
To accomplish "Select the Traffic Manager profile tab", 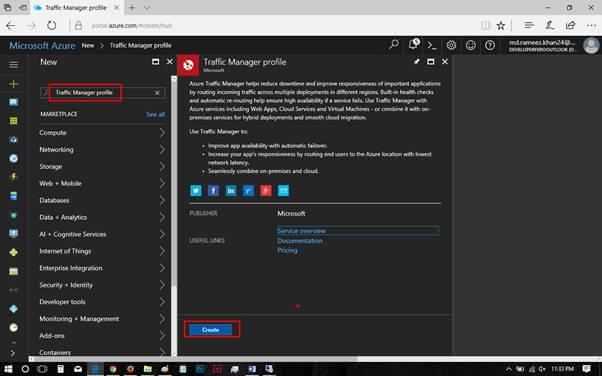I will 76,8.
